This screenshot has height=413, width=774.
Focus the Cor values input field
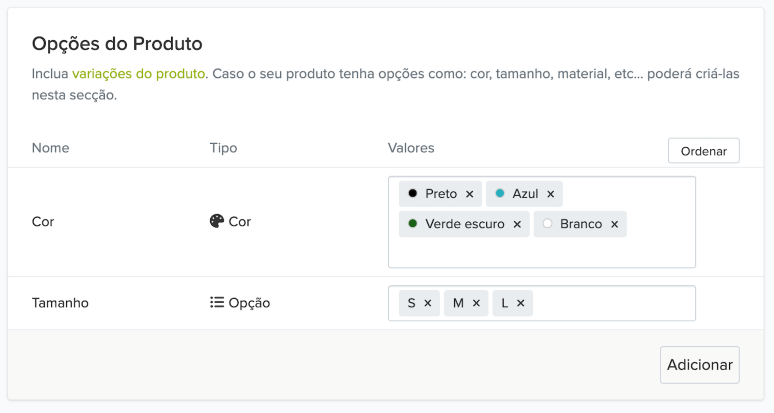click(x=540, y=252)
